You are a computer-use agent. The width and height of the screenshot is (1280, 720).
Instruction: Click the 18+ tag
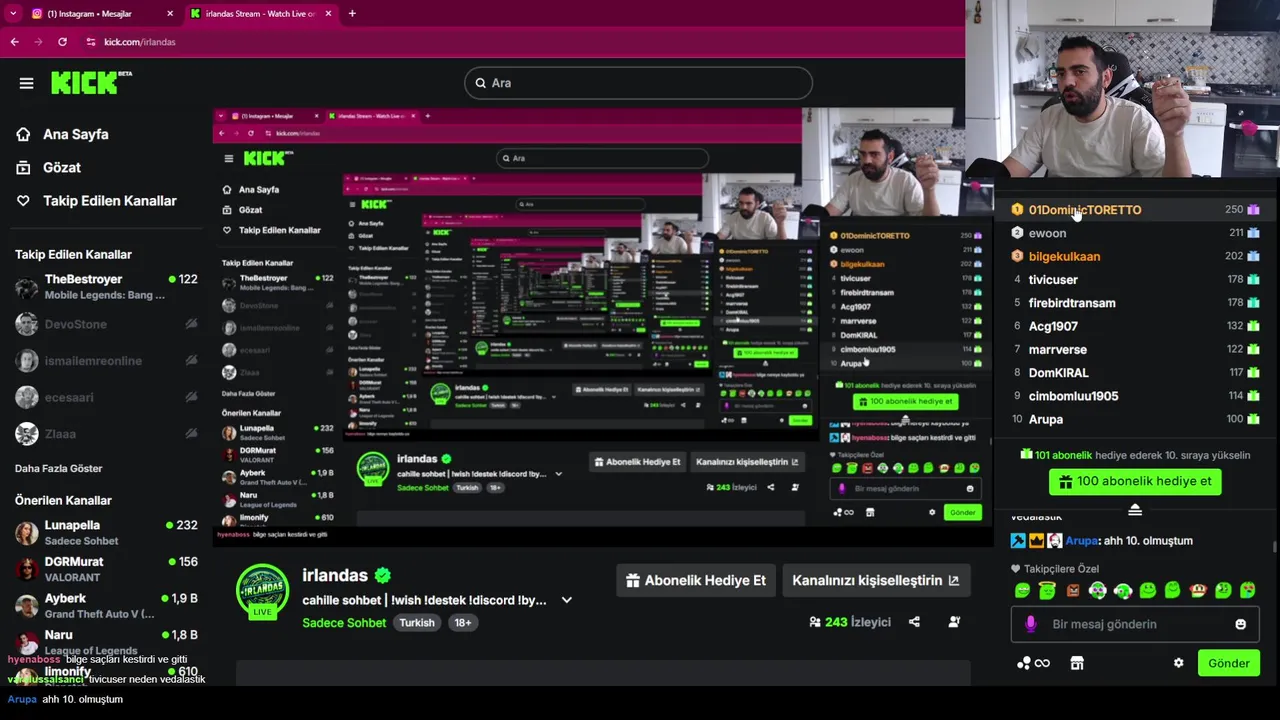click(x=463, y=622)
